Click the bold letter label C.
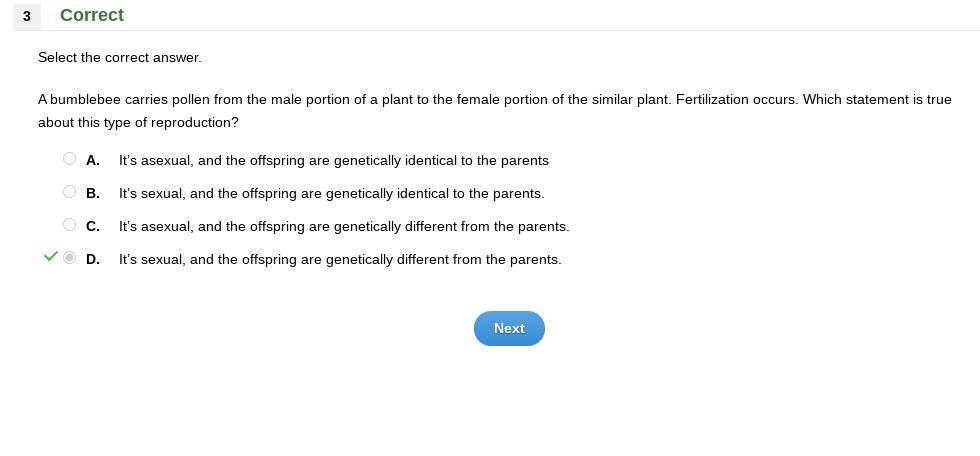980x456 pixels. 93,226
